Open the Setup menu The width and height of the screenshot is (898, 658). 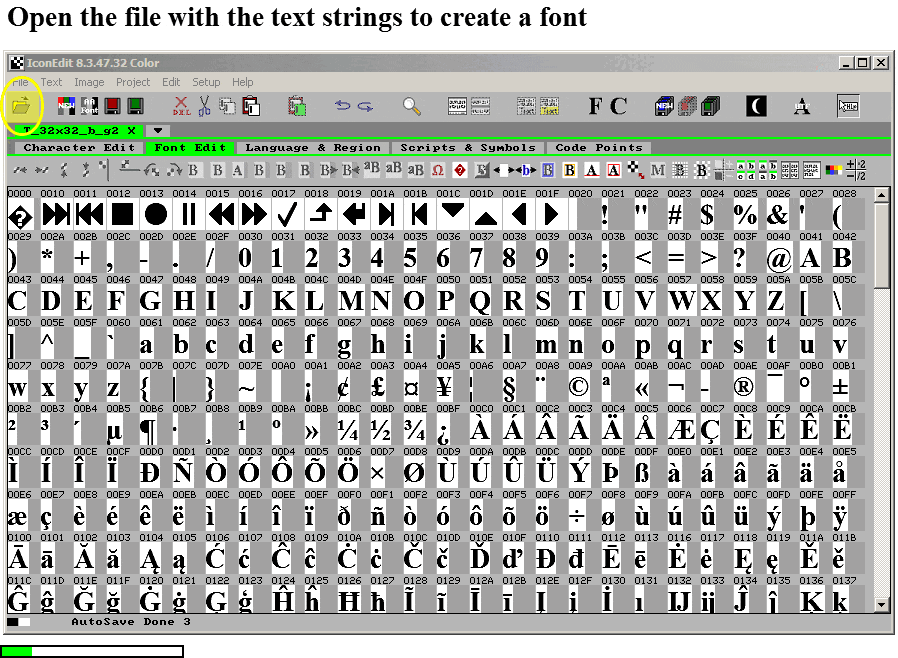pos(206,82)
